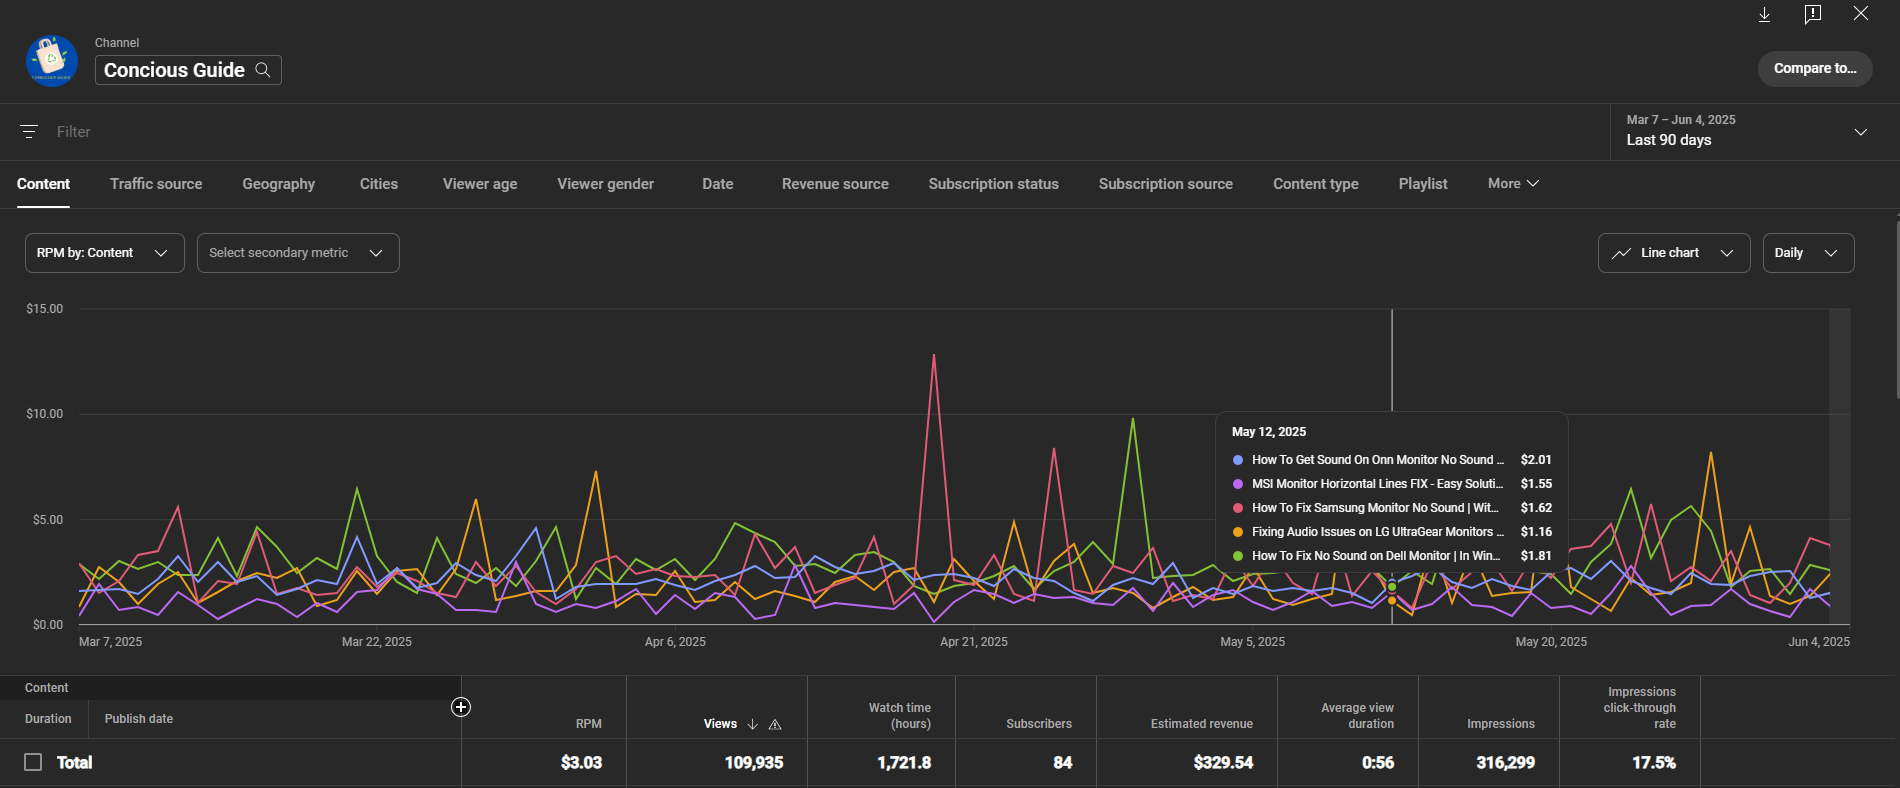1900x788 pixels.
Task: Switch to the Content tab
Action: click(x=43, y=184)
